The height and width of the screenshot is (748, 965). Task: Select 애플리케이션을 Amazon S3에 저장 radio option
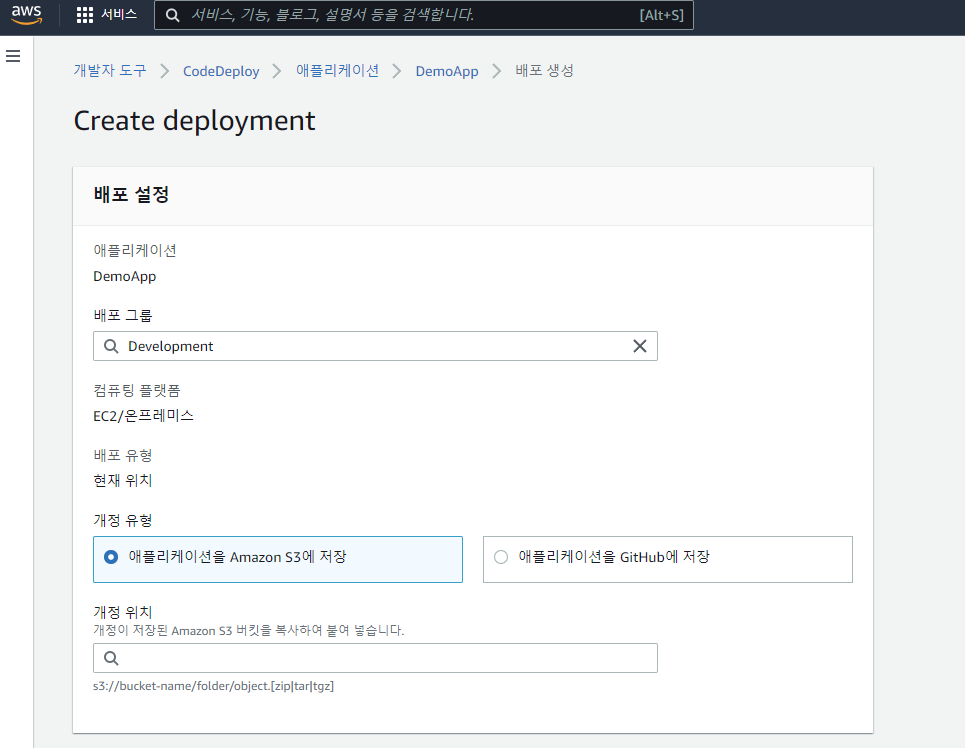278,559
